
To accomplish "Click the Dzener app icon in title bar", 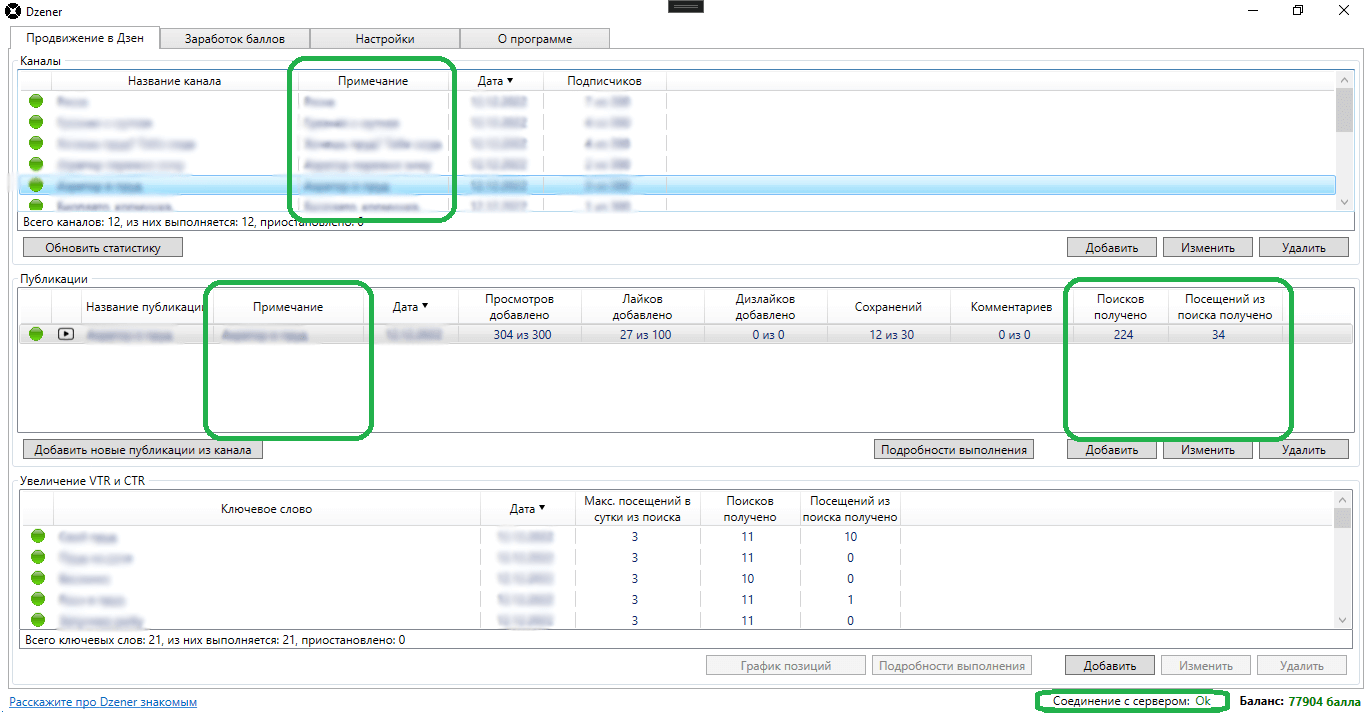I will point(13,11).
